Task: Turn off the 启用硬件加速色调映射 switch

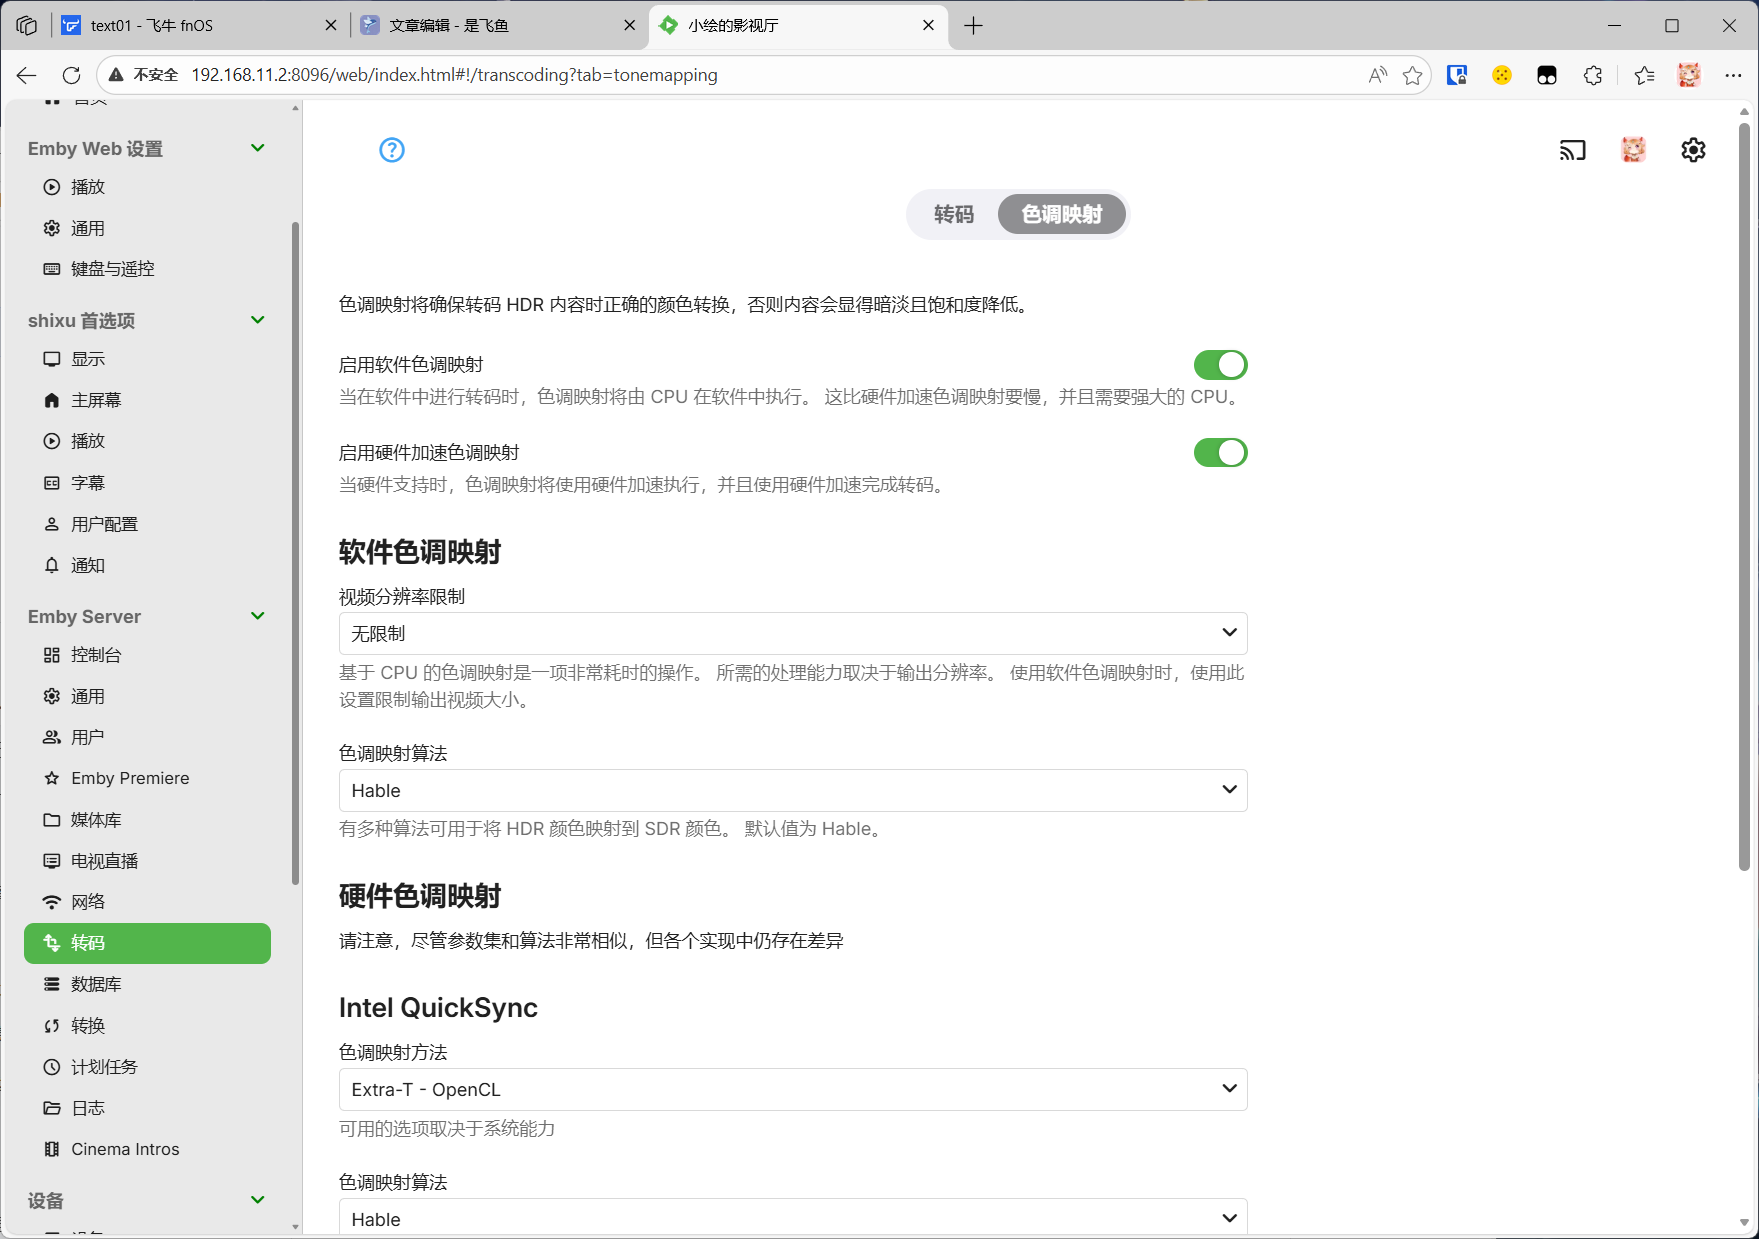Action: pos(1220,453)
